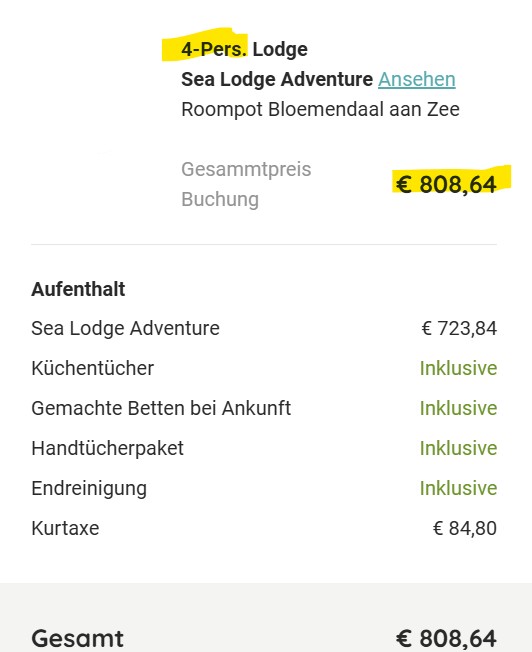532x652 pixels.
Task: Click Inklusive next to Küchentücher
Action: (x=458, y=368)
